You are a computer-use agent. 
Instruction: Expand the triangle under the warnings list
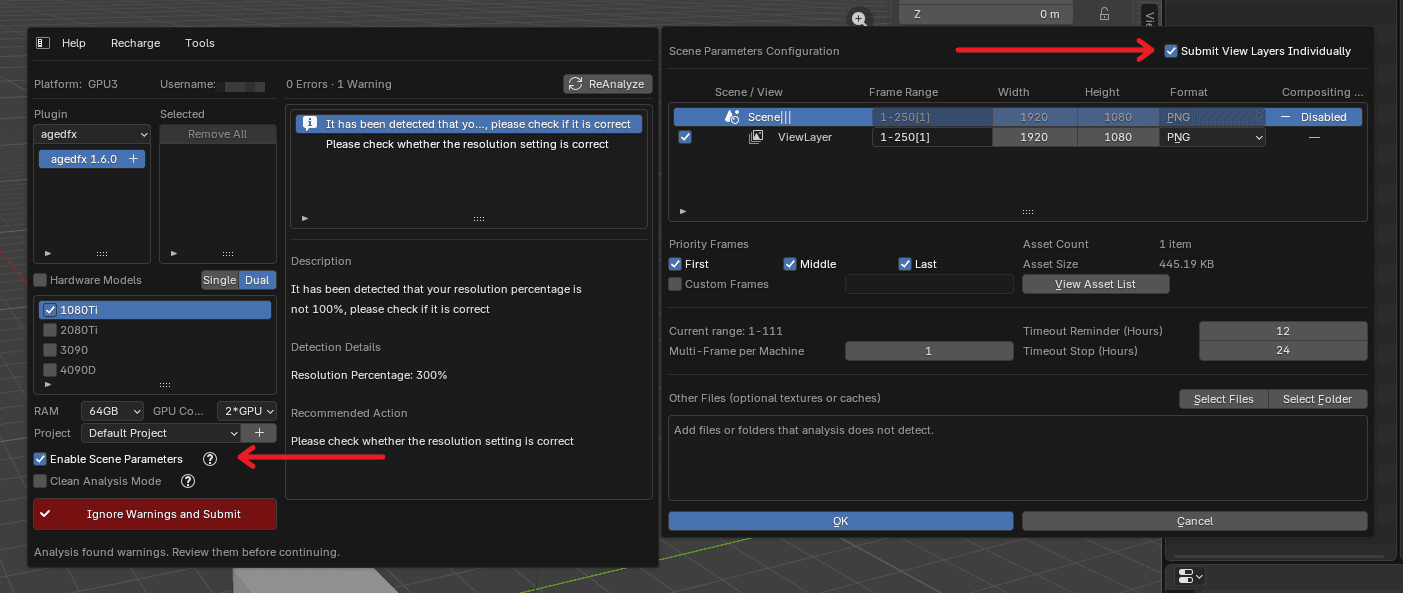coord(305,218)
